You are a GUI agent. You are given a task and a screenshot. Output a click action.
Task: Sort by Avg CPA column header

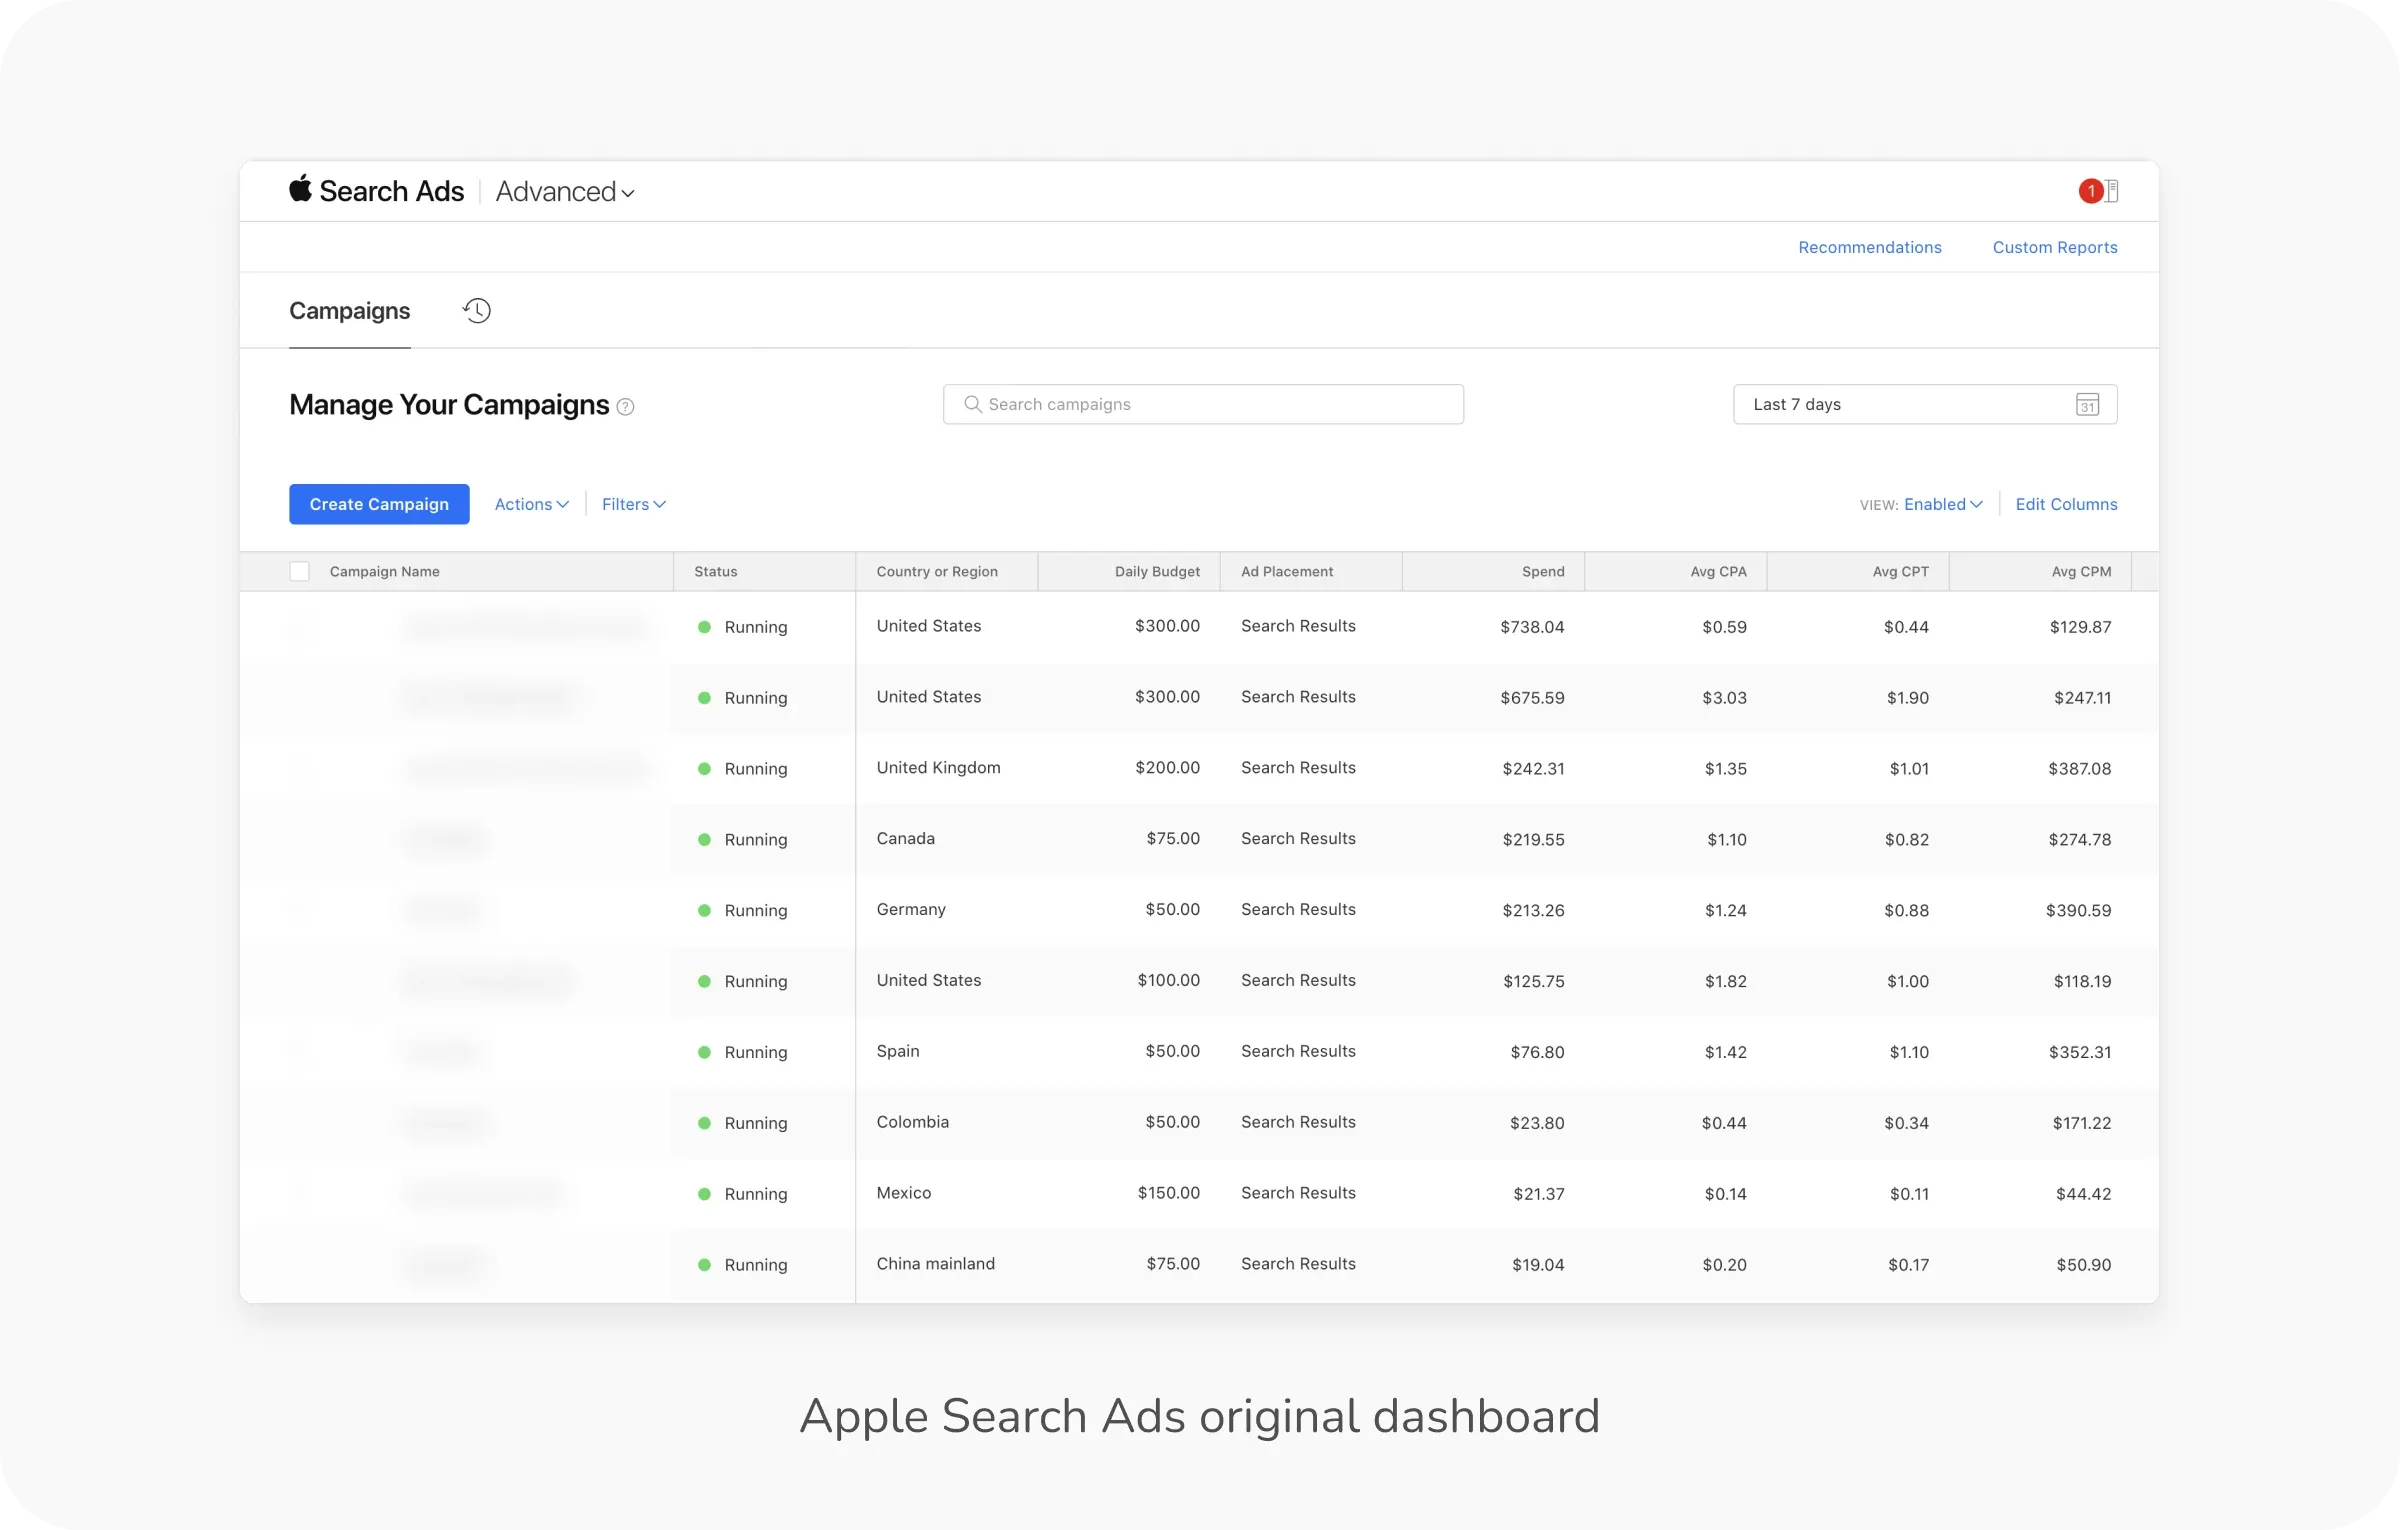pyautogui.click(x=1719, y=571)
